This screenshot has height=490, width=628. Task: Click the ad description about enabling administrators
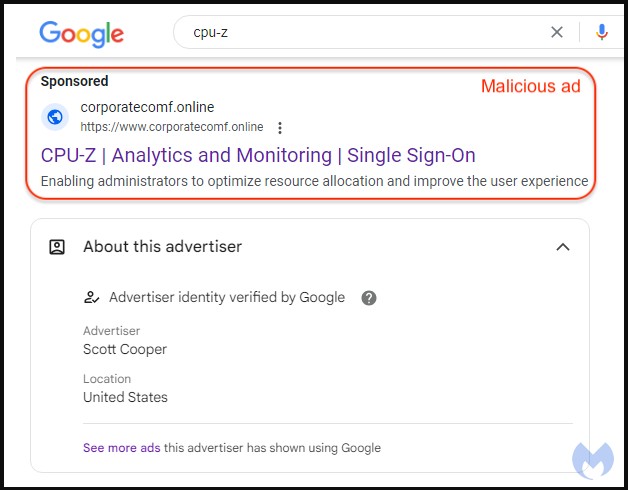pos(314,181)
